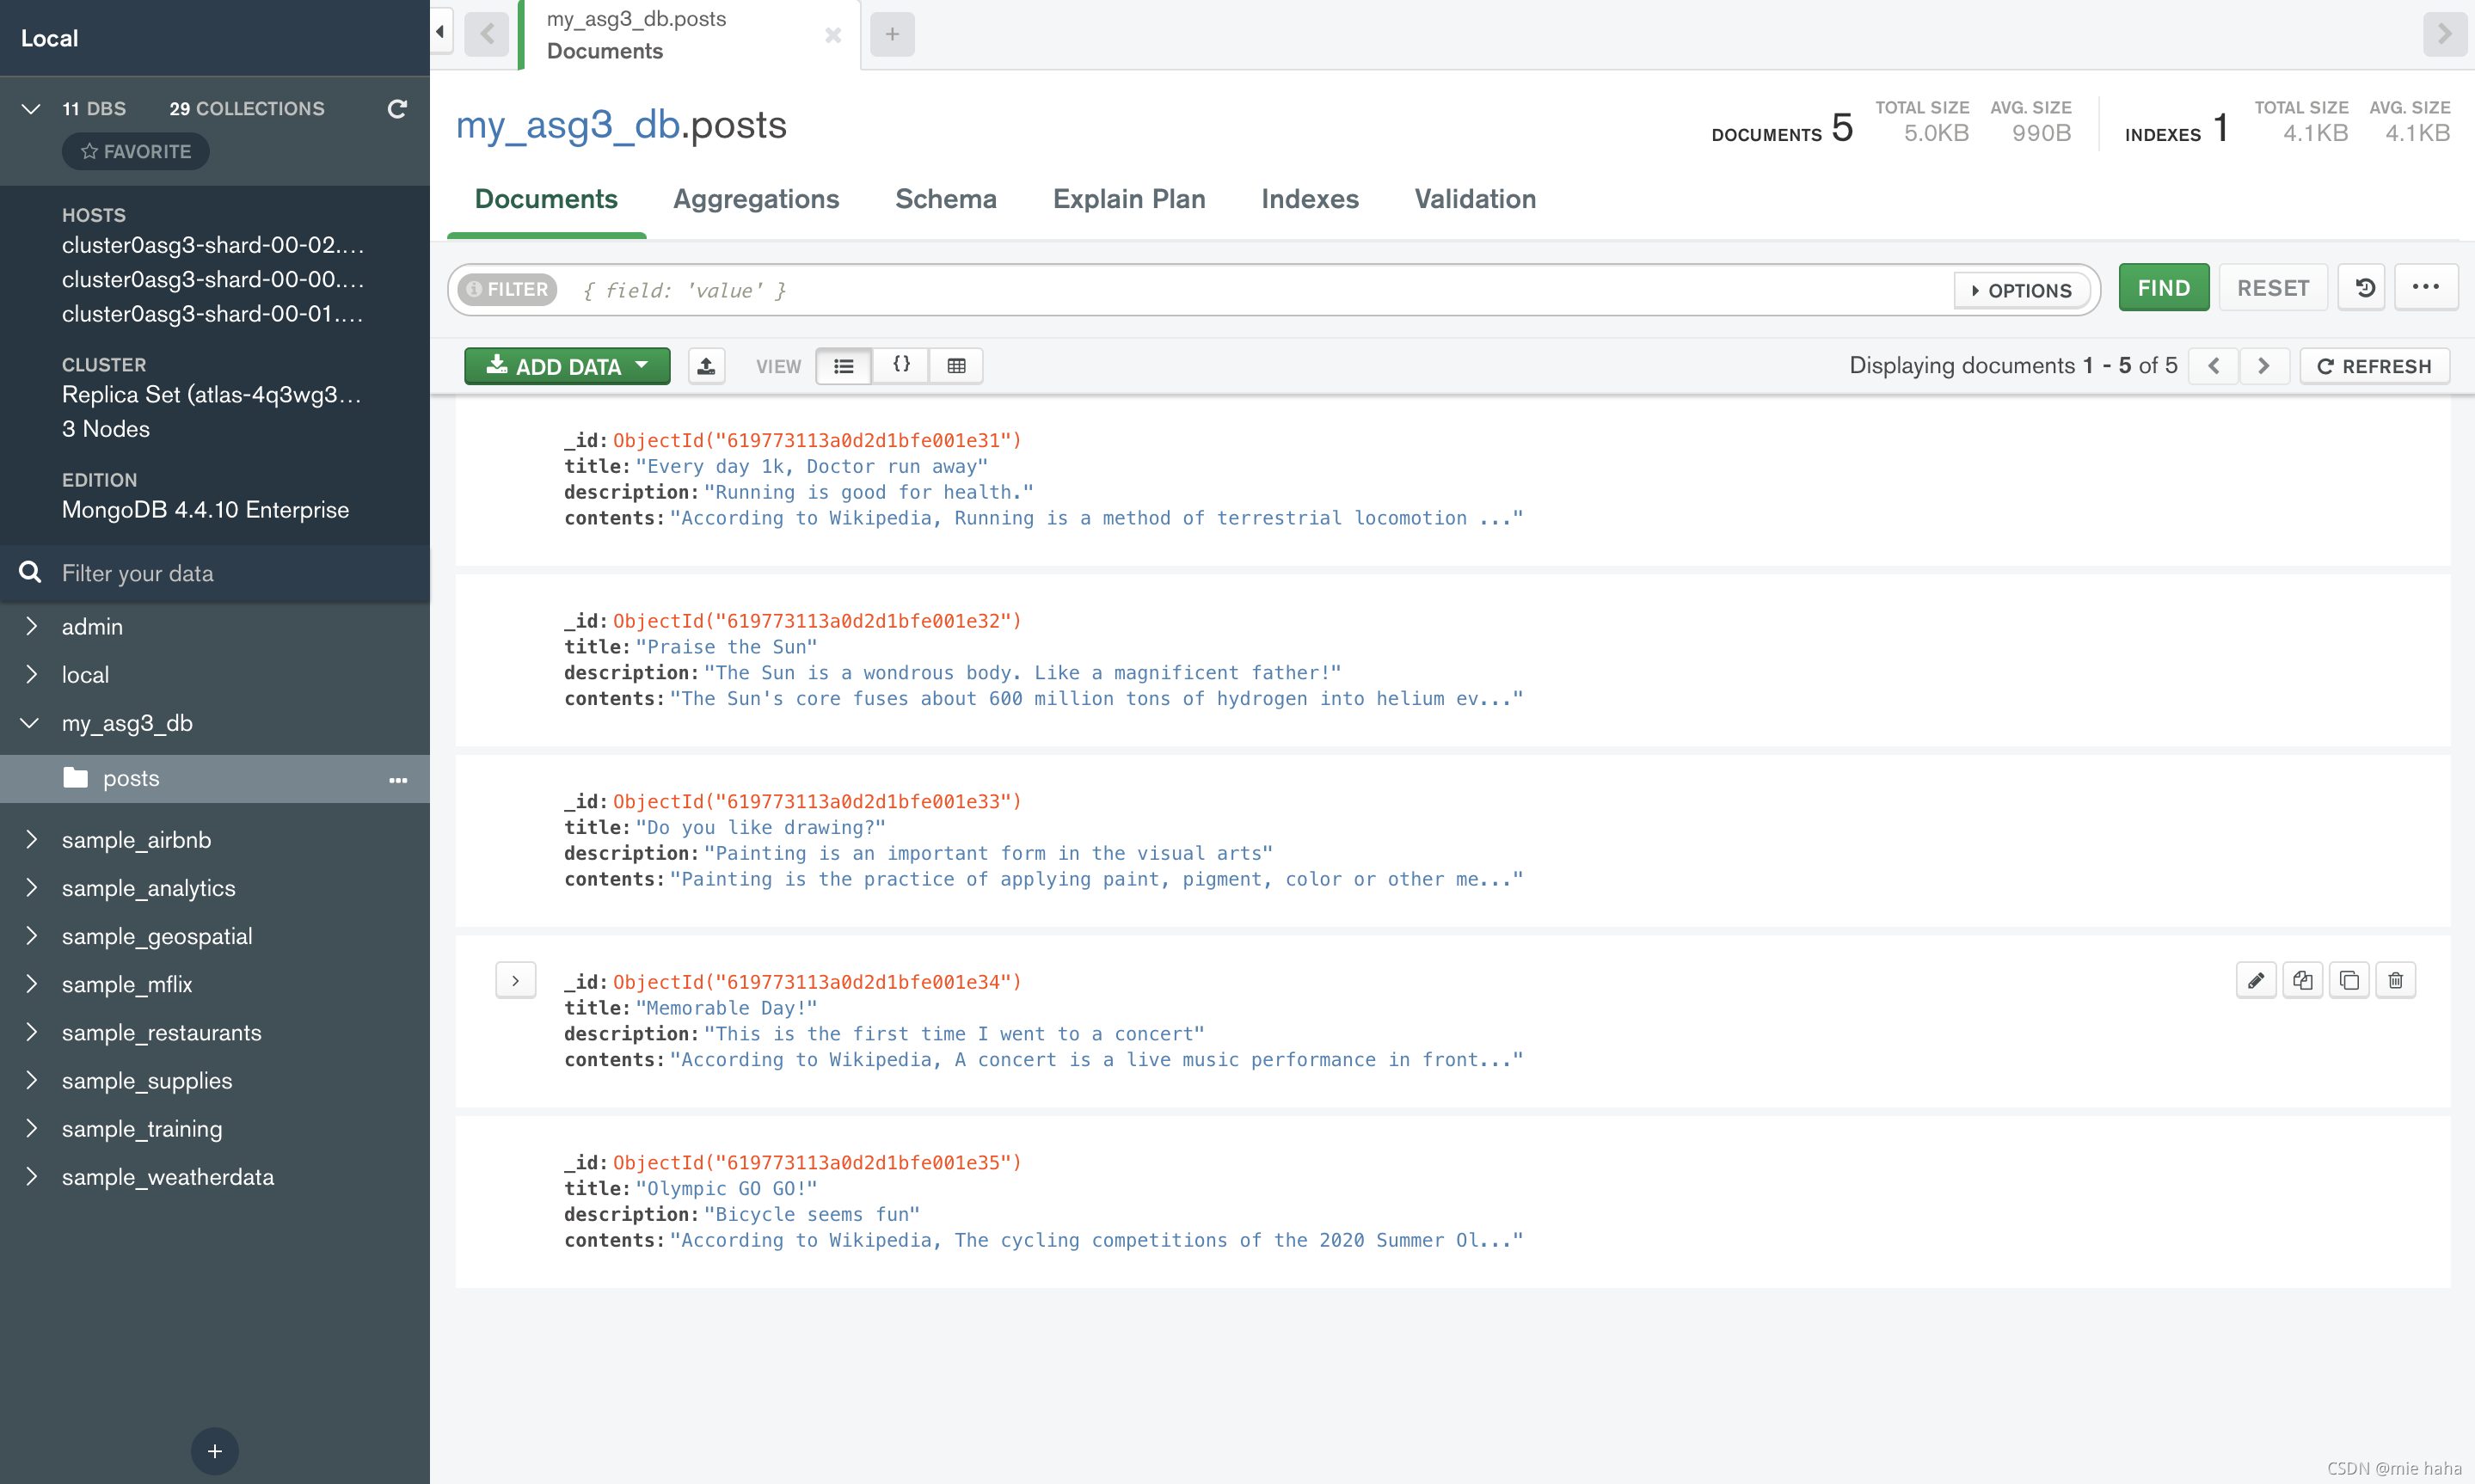The width and height of the screenshot is (2475, 1484).
Task: Click the filter query input field
Action: coord(1260,290)
